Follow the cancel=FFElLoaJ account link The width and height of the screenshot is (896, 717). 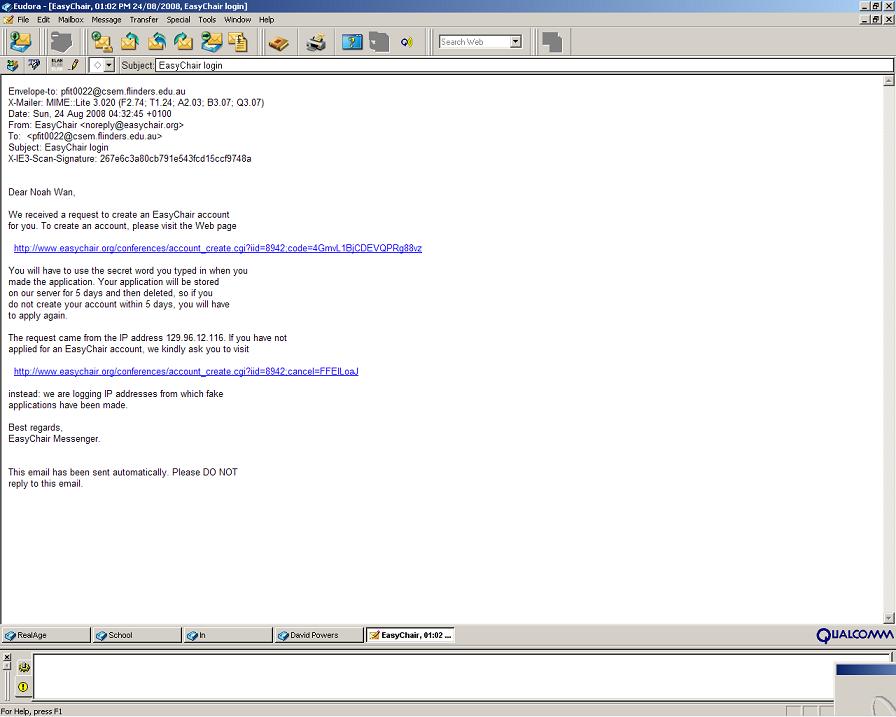(x=186, y=371)
